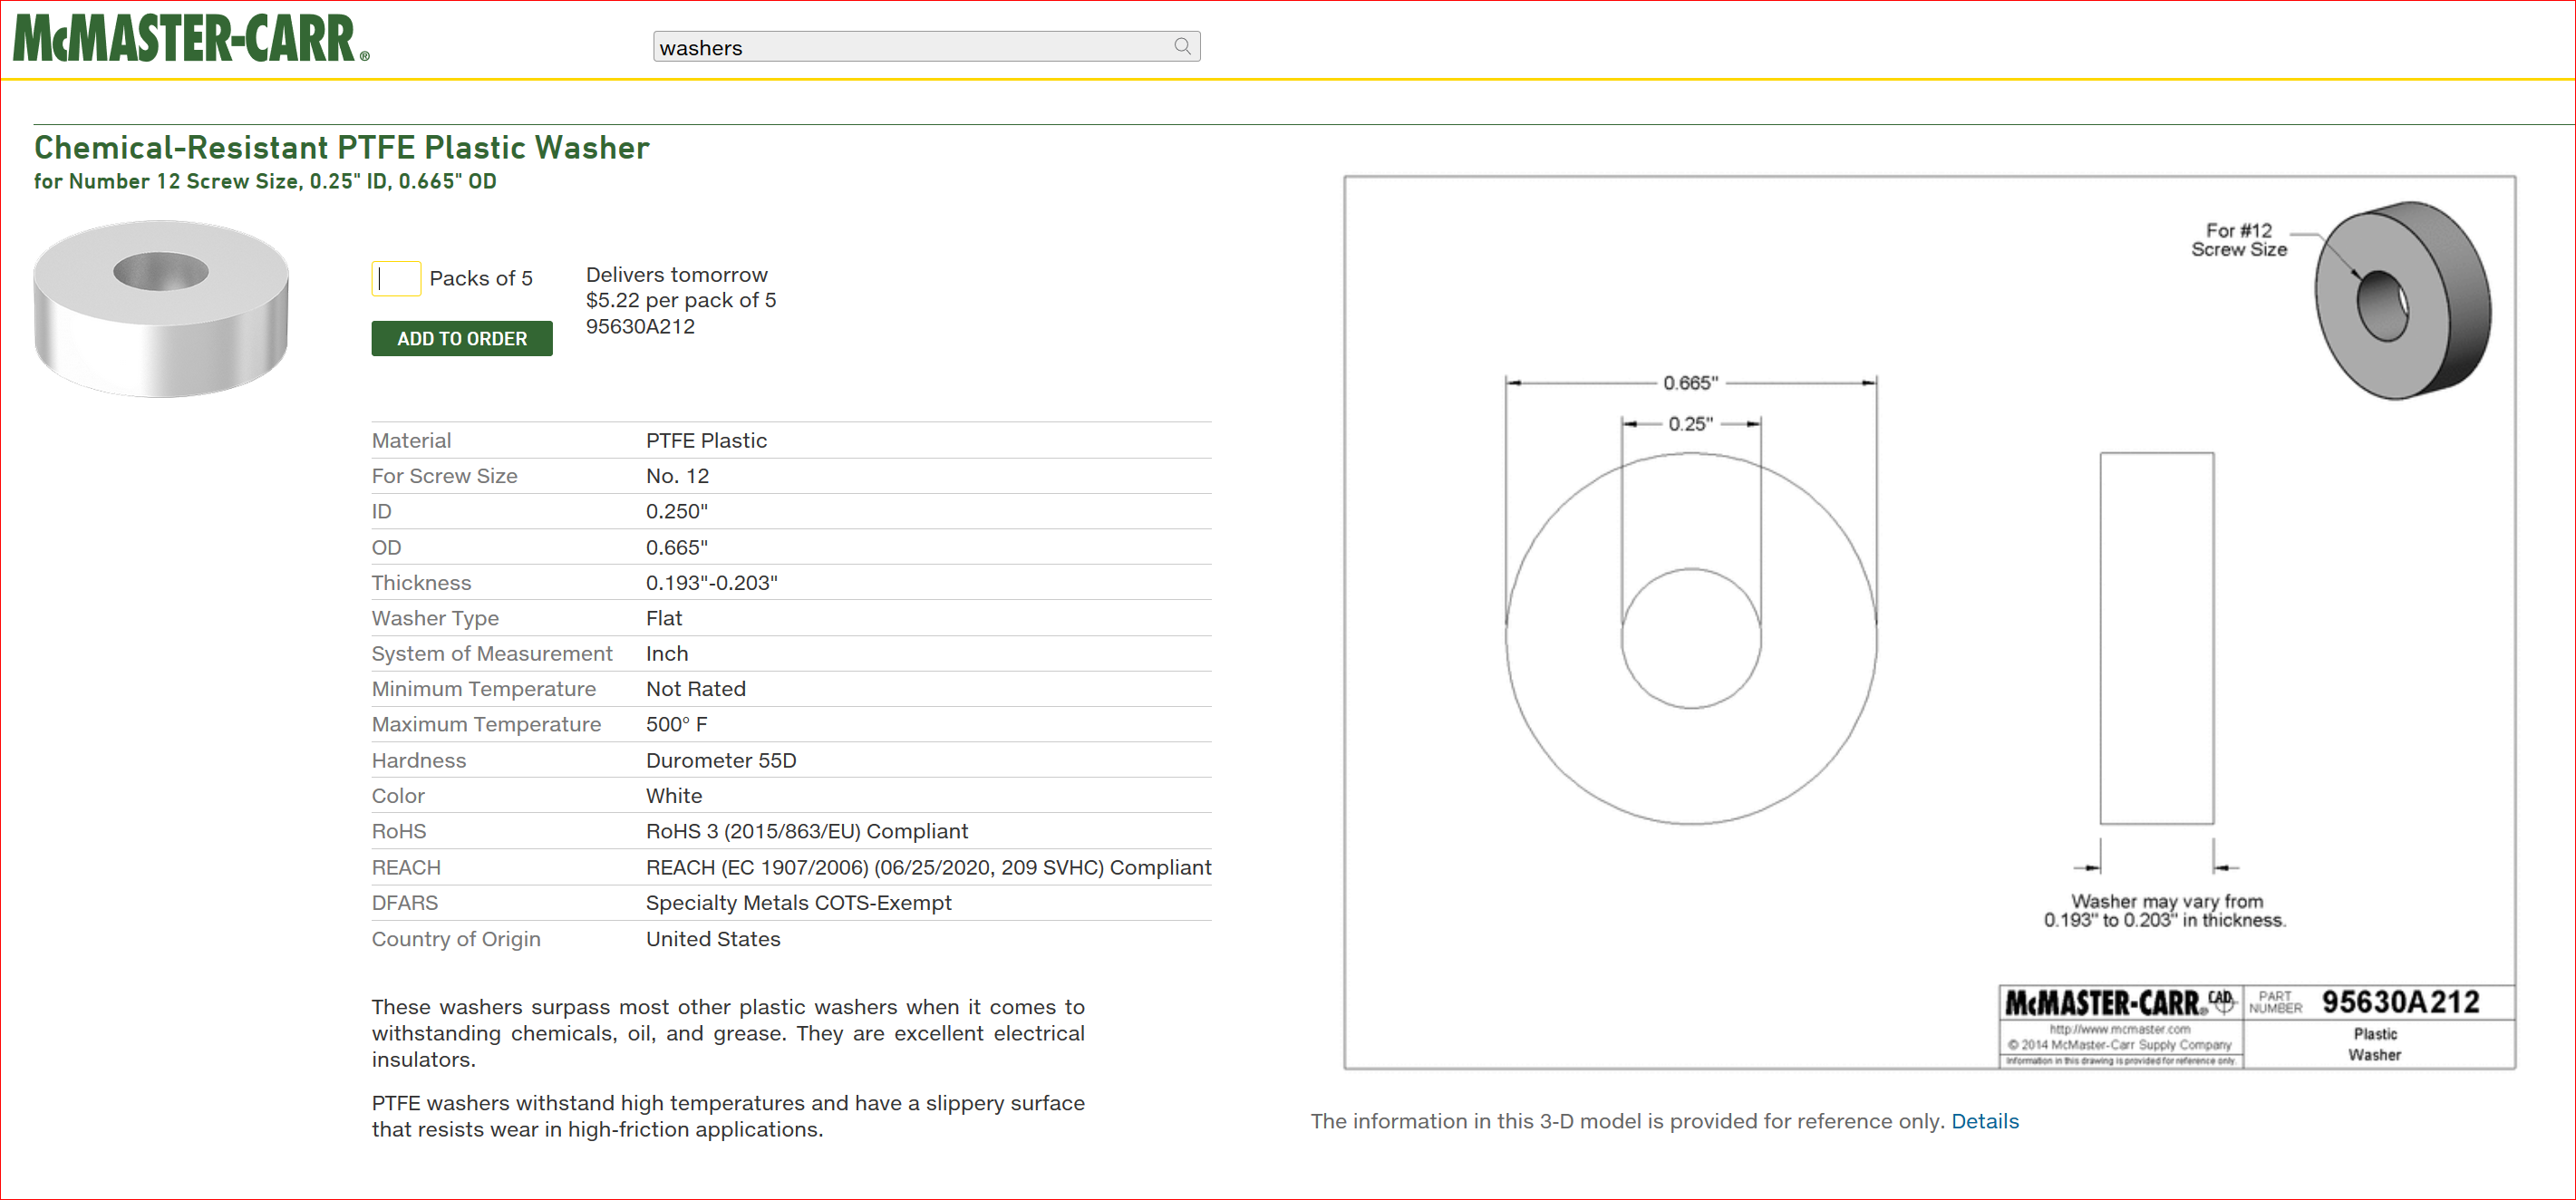
Task: Click the product title "Chemical-Resistant PTFE Plastic Washer"
Action: 341,148
